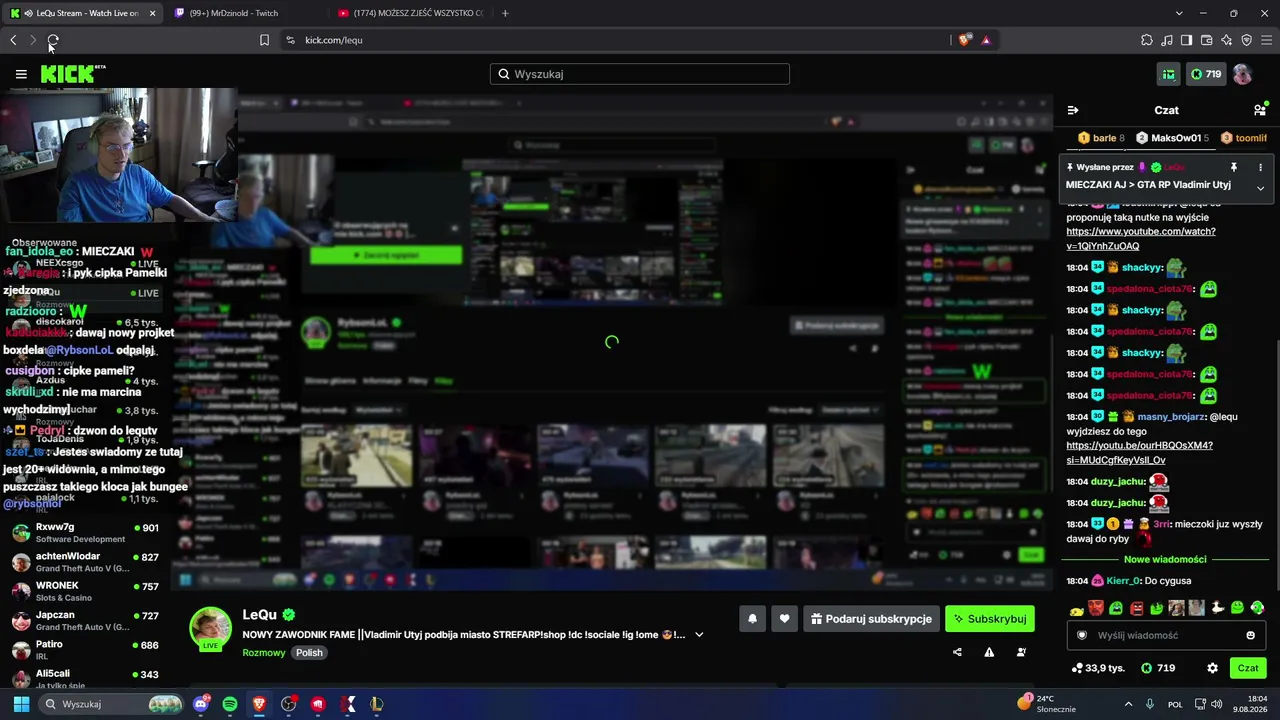Image resolution: width=1280 pixels, height=720 pixels.
Task: Open OBS Studio from the taskbar
Action: pyautogui.click(x=288, y=704)
